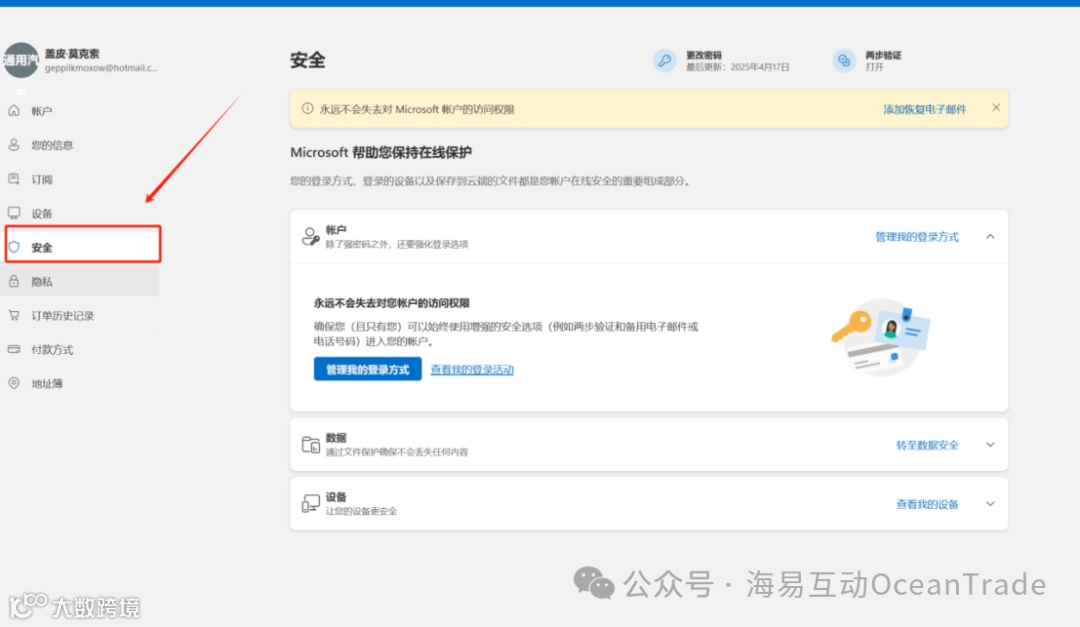
Task: Open the 查看我的登录活动 link
Action: click(472, 369)
